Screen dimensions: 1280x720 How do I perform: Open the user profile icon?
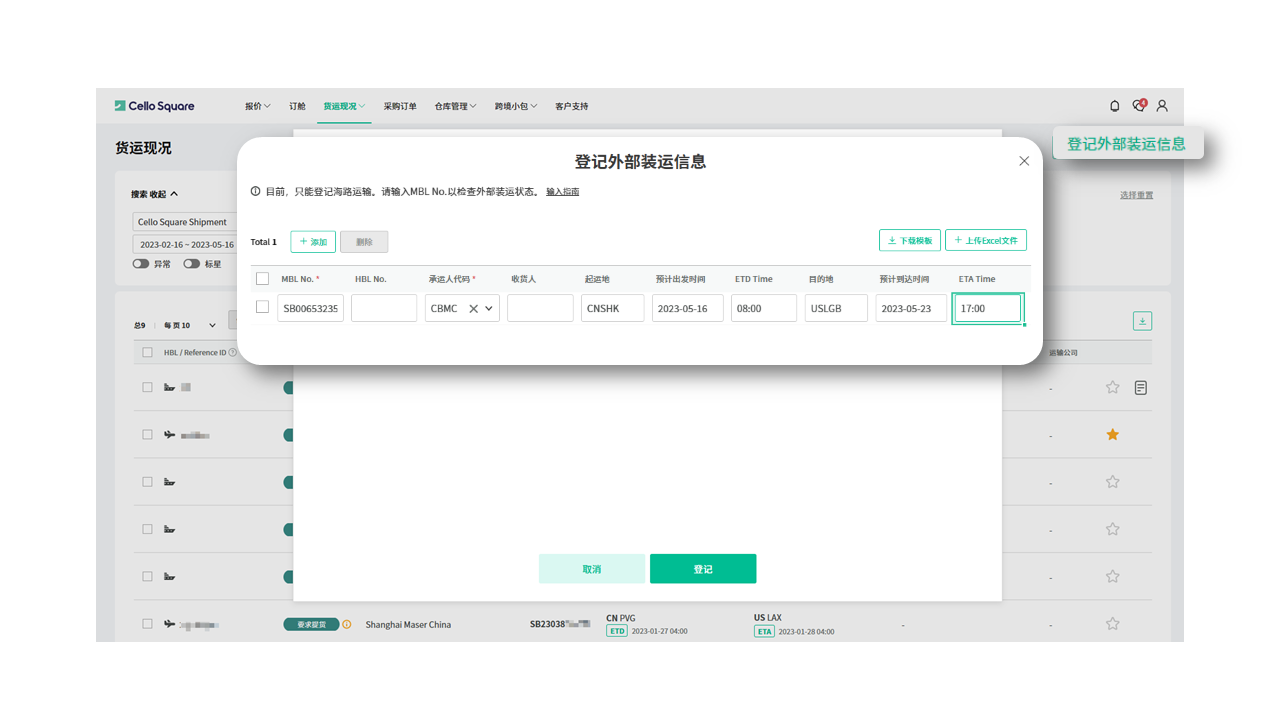pos(1162,106)
